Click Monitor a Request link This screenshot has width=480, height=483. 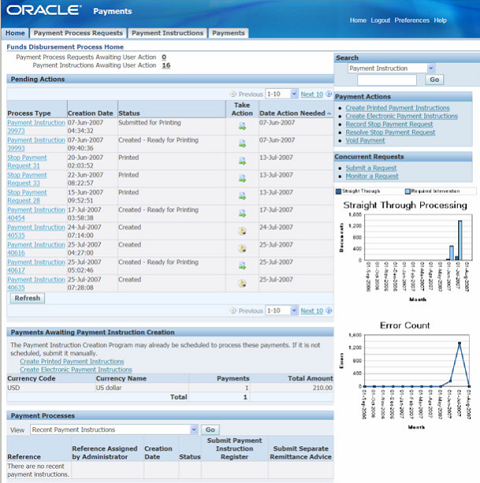(372, 176)
